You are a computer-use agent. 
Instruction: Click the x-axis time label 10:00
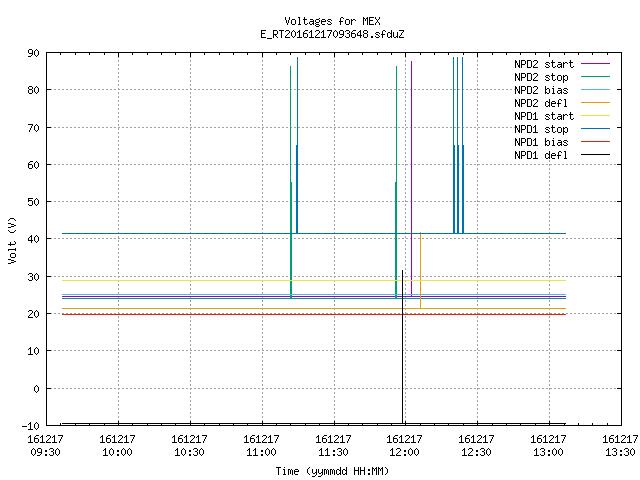click(x=118, y=452)
